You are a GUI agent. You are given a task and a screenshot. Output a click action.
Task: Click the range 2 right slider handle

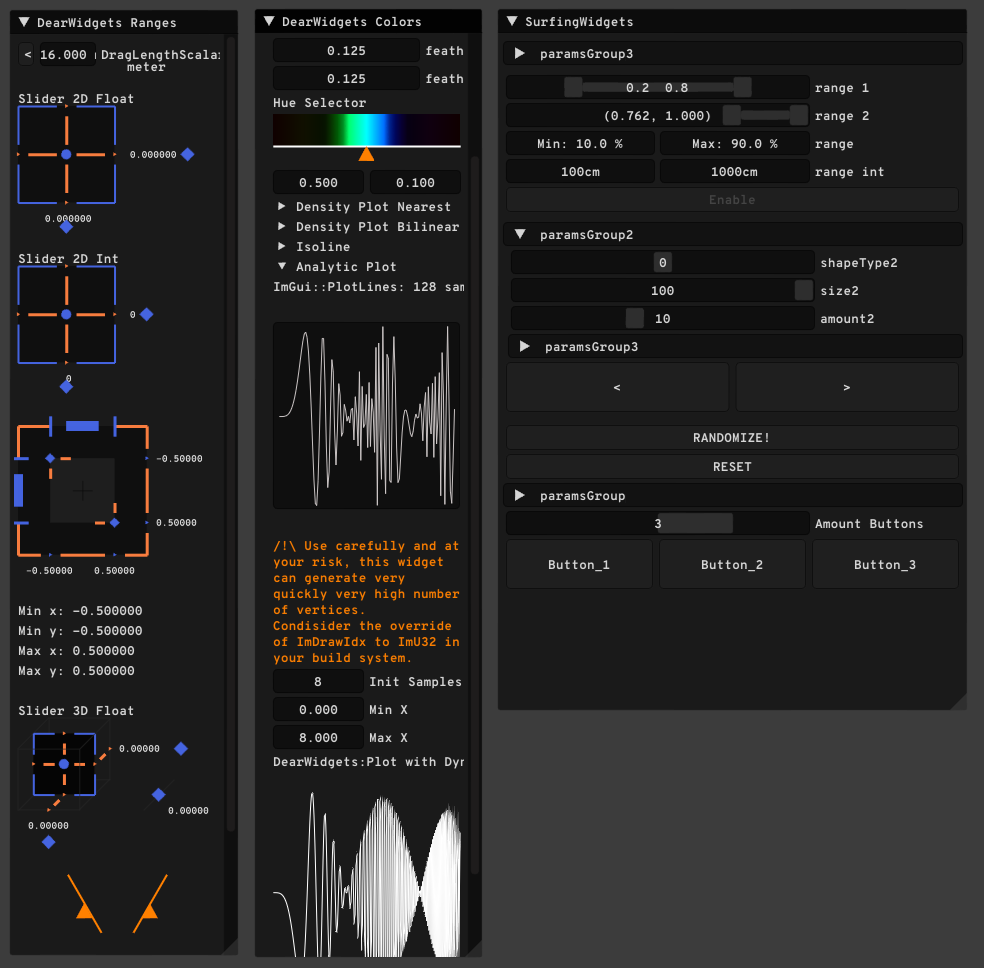point(798,115)
